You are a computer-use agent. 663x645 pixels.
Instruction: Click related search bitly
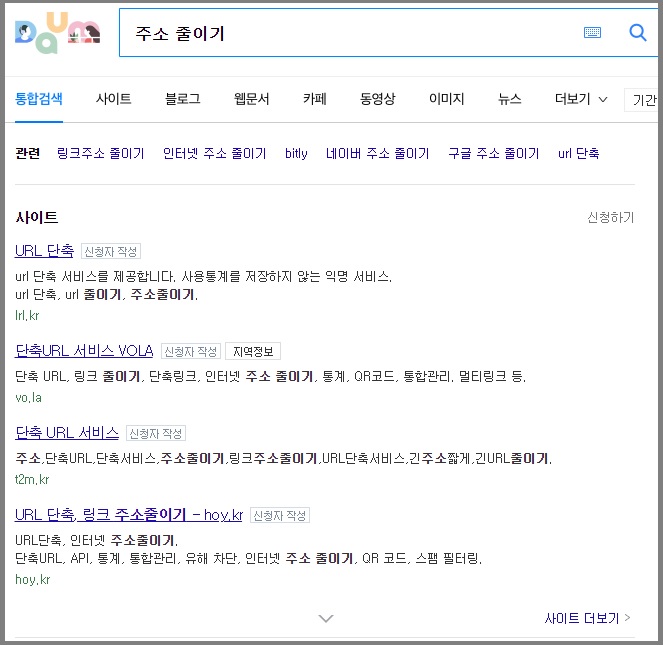296,153
